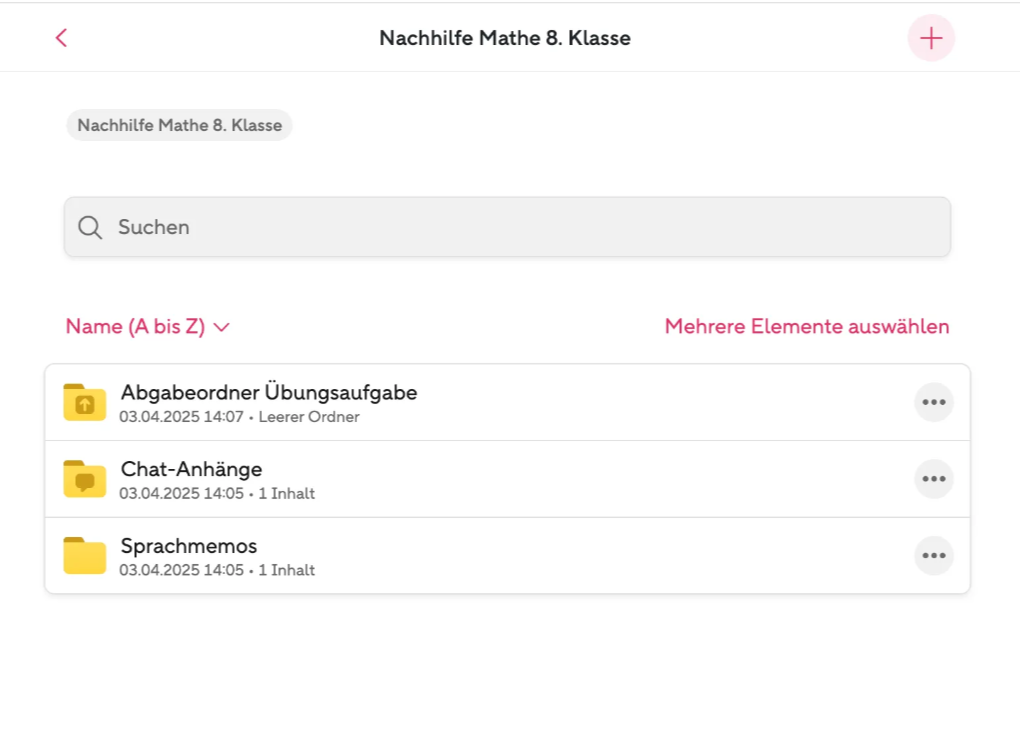
Task: Open options for Abgabeordner Übungsaufgabe
Action: (x=933, y=402)
